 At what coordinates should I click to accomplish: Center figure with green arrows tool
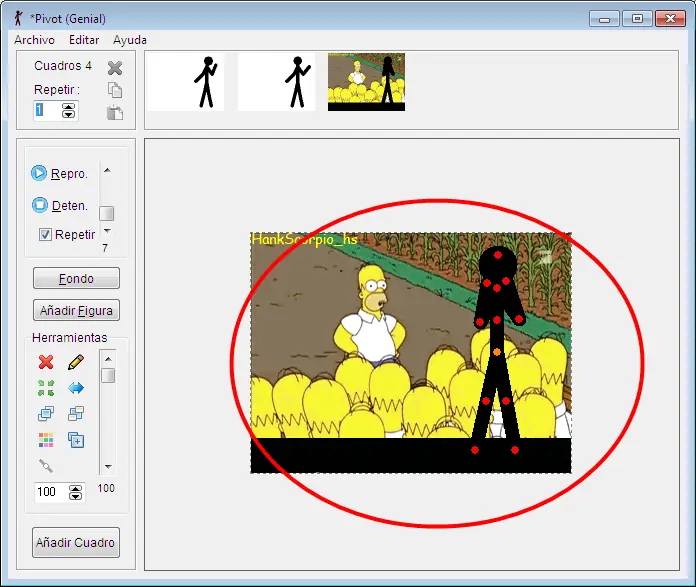pos(46,388)
